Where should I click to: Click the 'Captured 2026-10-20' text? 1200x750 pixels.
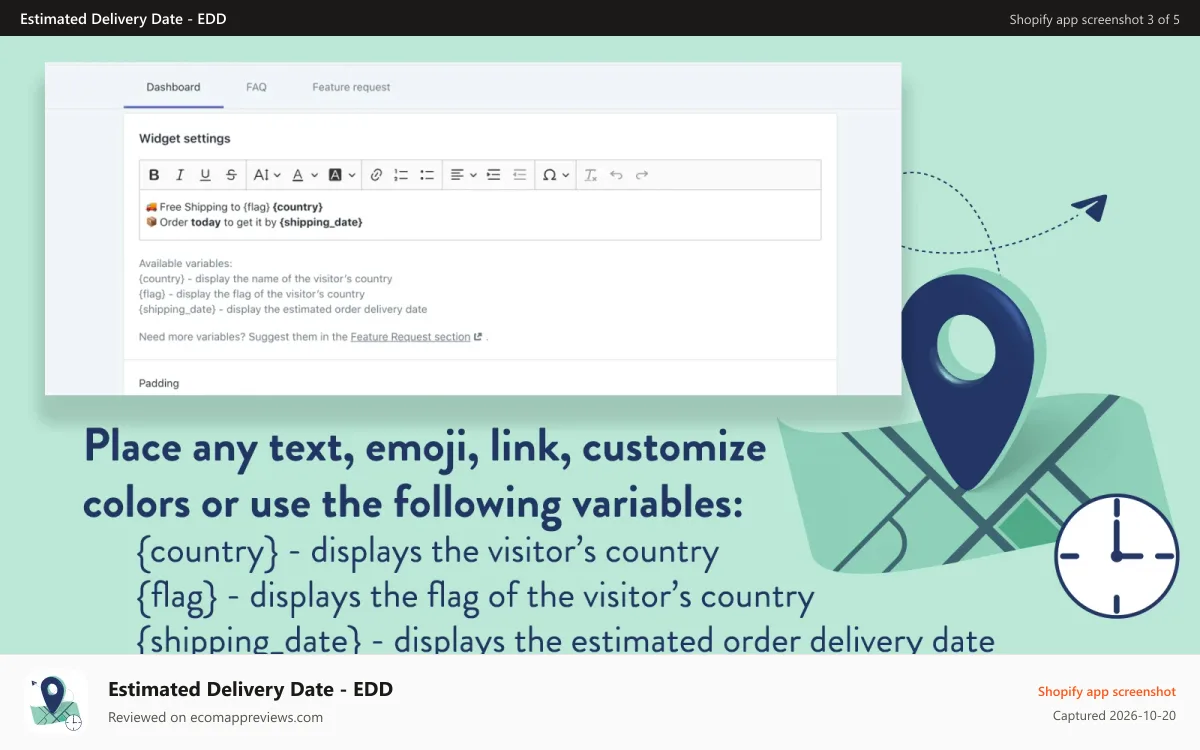coord(1114,715)
